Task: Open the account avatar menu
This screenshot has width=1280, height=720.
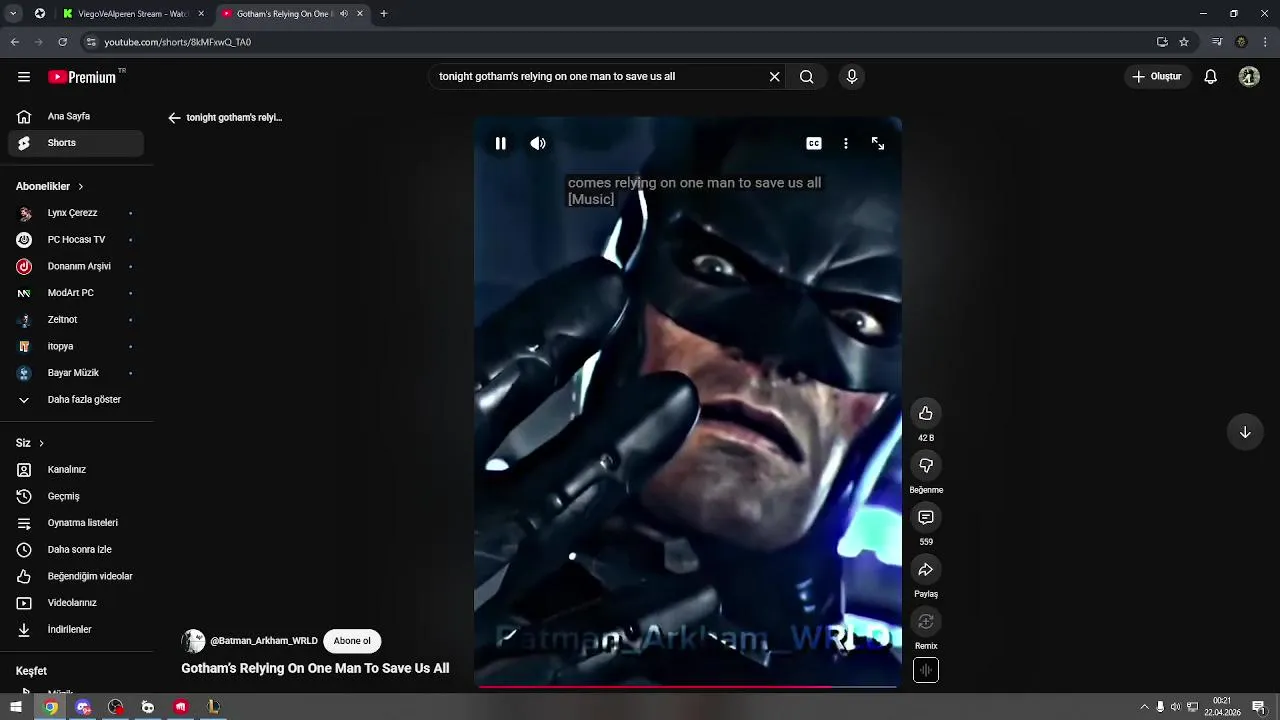Action: pyautogui.click(x=1249, y=77)
